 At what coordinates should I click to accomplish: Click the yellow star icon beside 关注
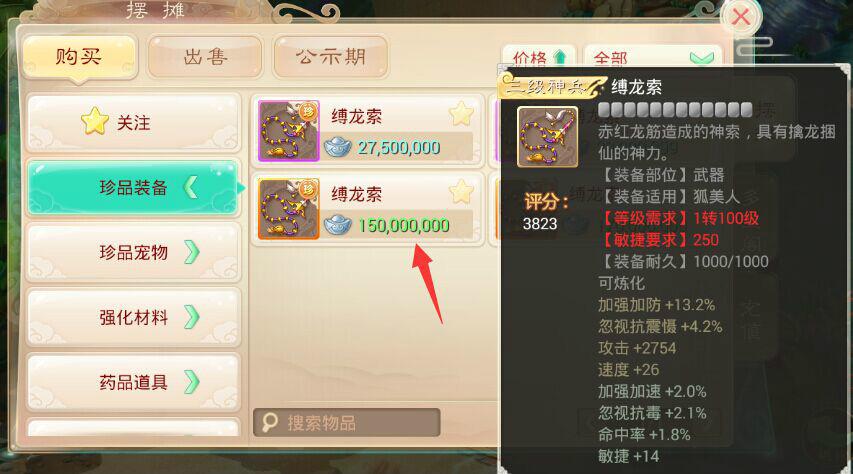point(95,121)
